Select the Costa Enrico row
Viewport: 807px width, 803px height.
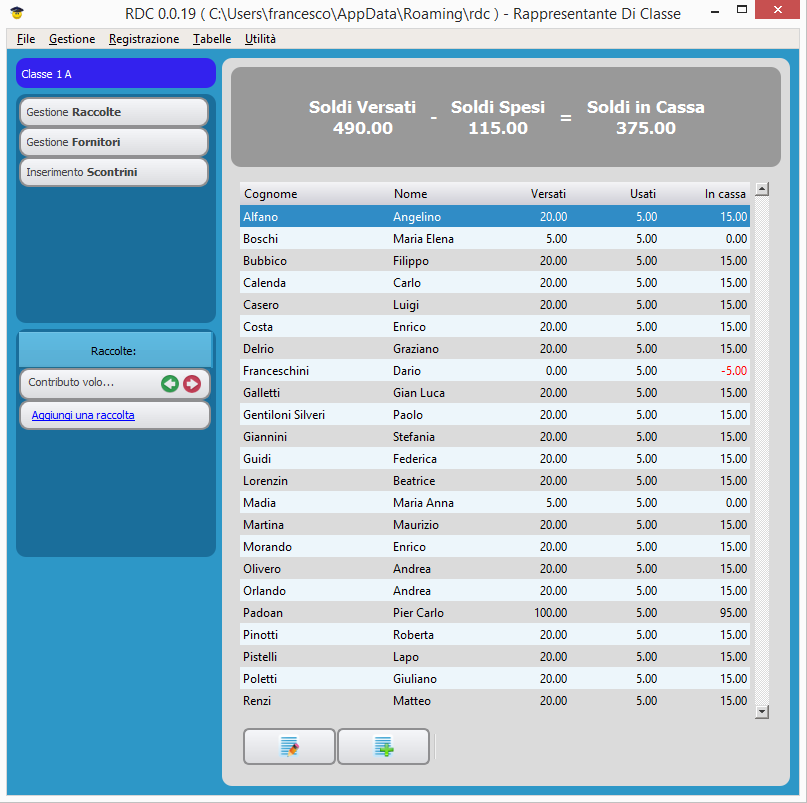click(495, 327)
